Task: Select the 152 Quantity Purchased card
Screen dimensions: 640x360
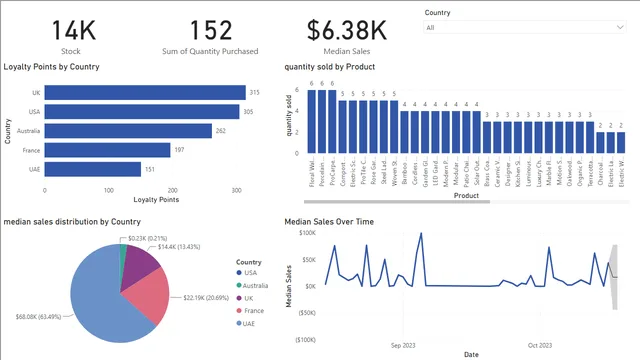Action: click(210, 37)
